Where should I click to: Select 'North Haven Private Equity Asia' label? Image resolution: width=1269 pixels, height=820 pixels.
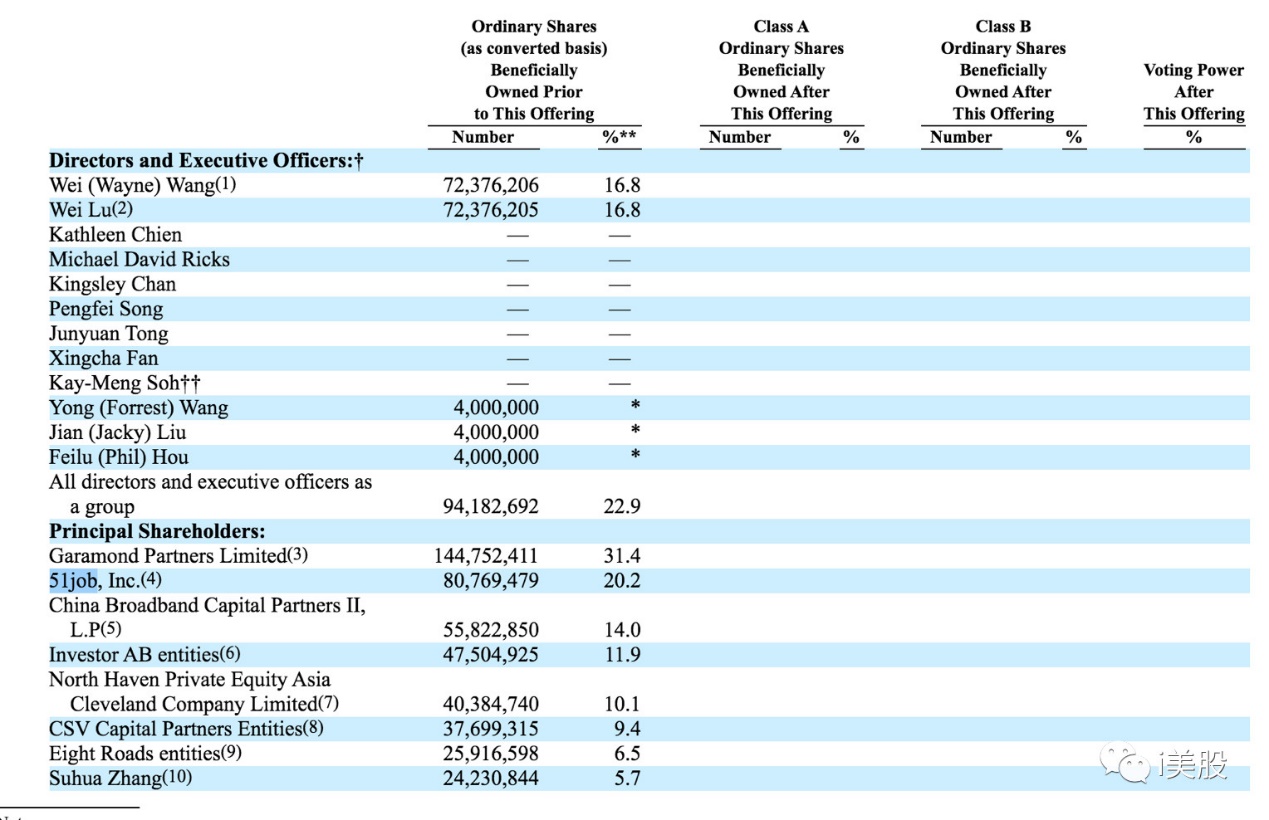pos(190,680)
